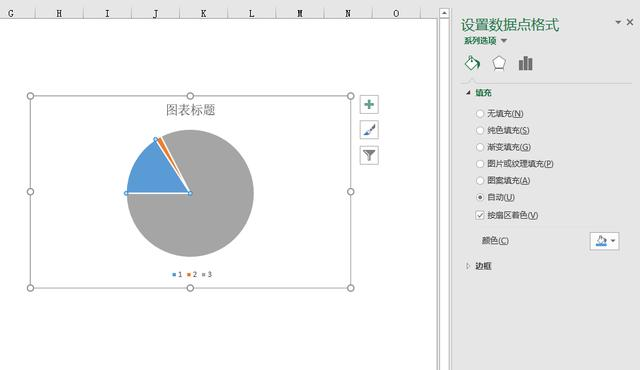This screenshot has width=640, height=370.
Task: Open the Effects pentagon tab
Action: (499, 64)
